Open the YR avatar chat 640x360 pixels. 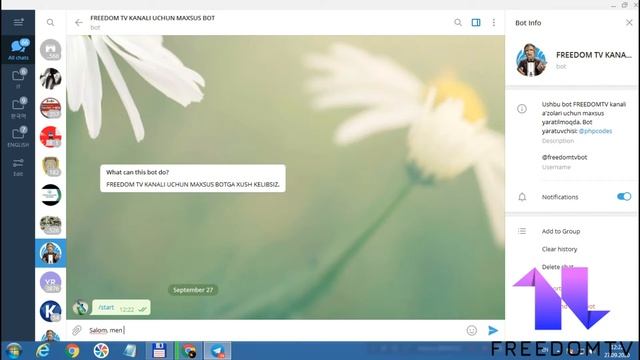(50, 282)
